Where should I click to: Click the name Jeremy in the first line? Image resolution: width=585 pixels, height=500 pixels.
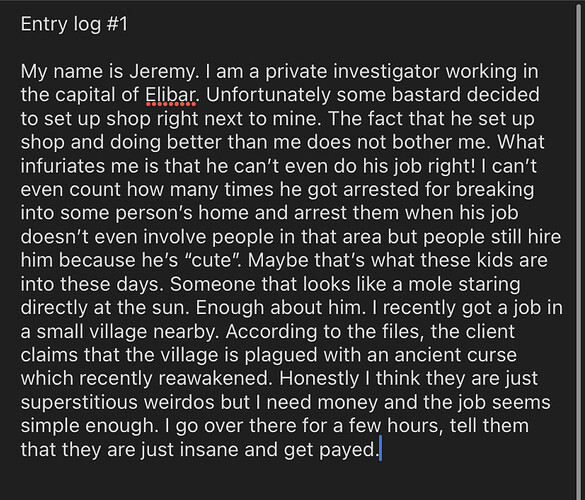click(x=163, y=72)
